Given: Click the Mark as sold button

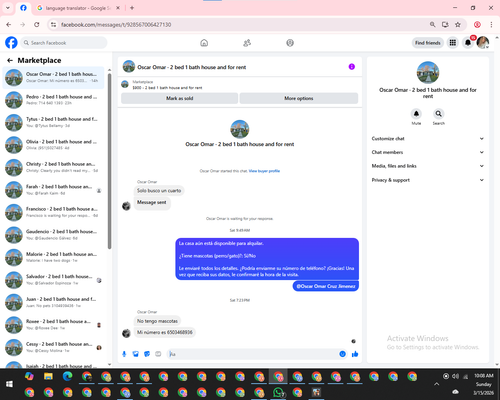Looking at the screenshot, I should 179,98.
